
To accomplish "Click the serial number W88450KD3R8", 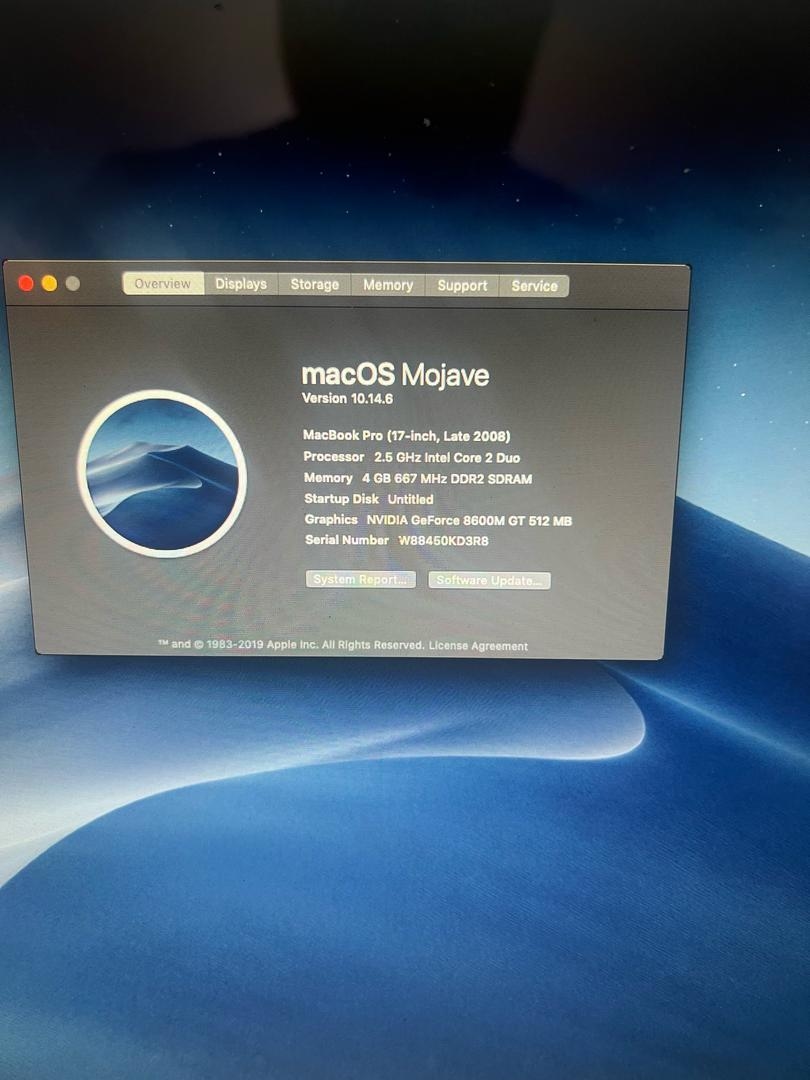I will pos(443,541).
